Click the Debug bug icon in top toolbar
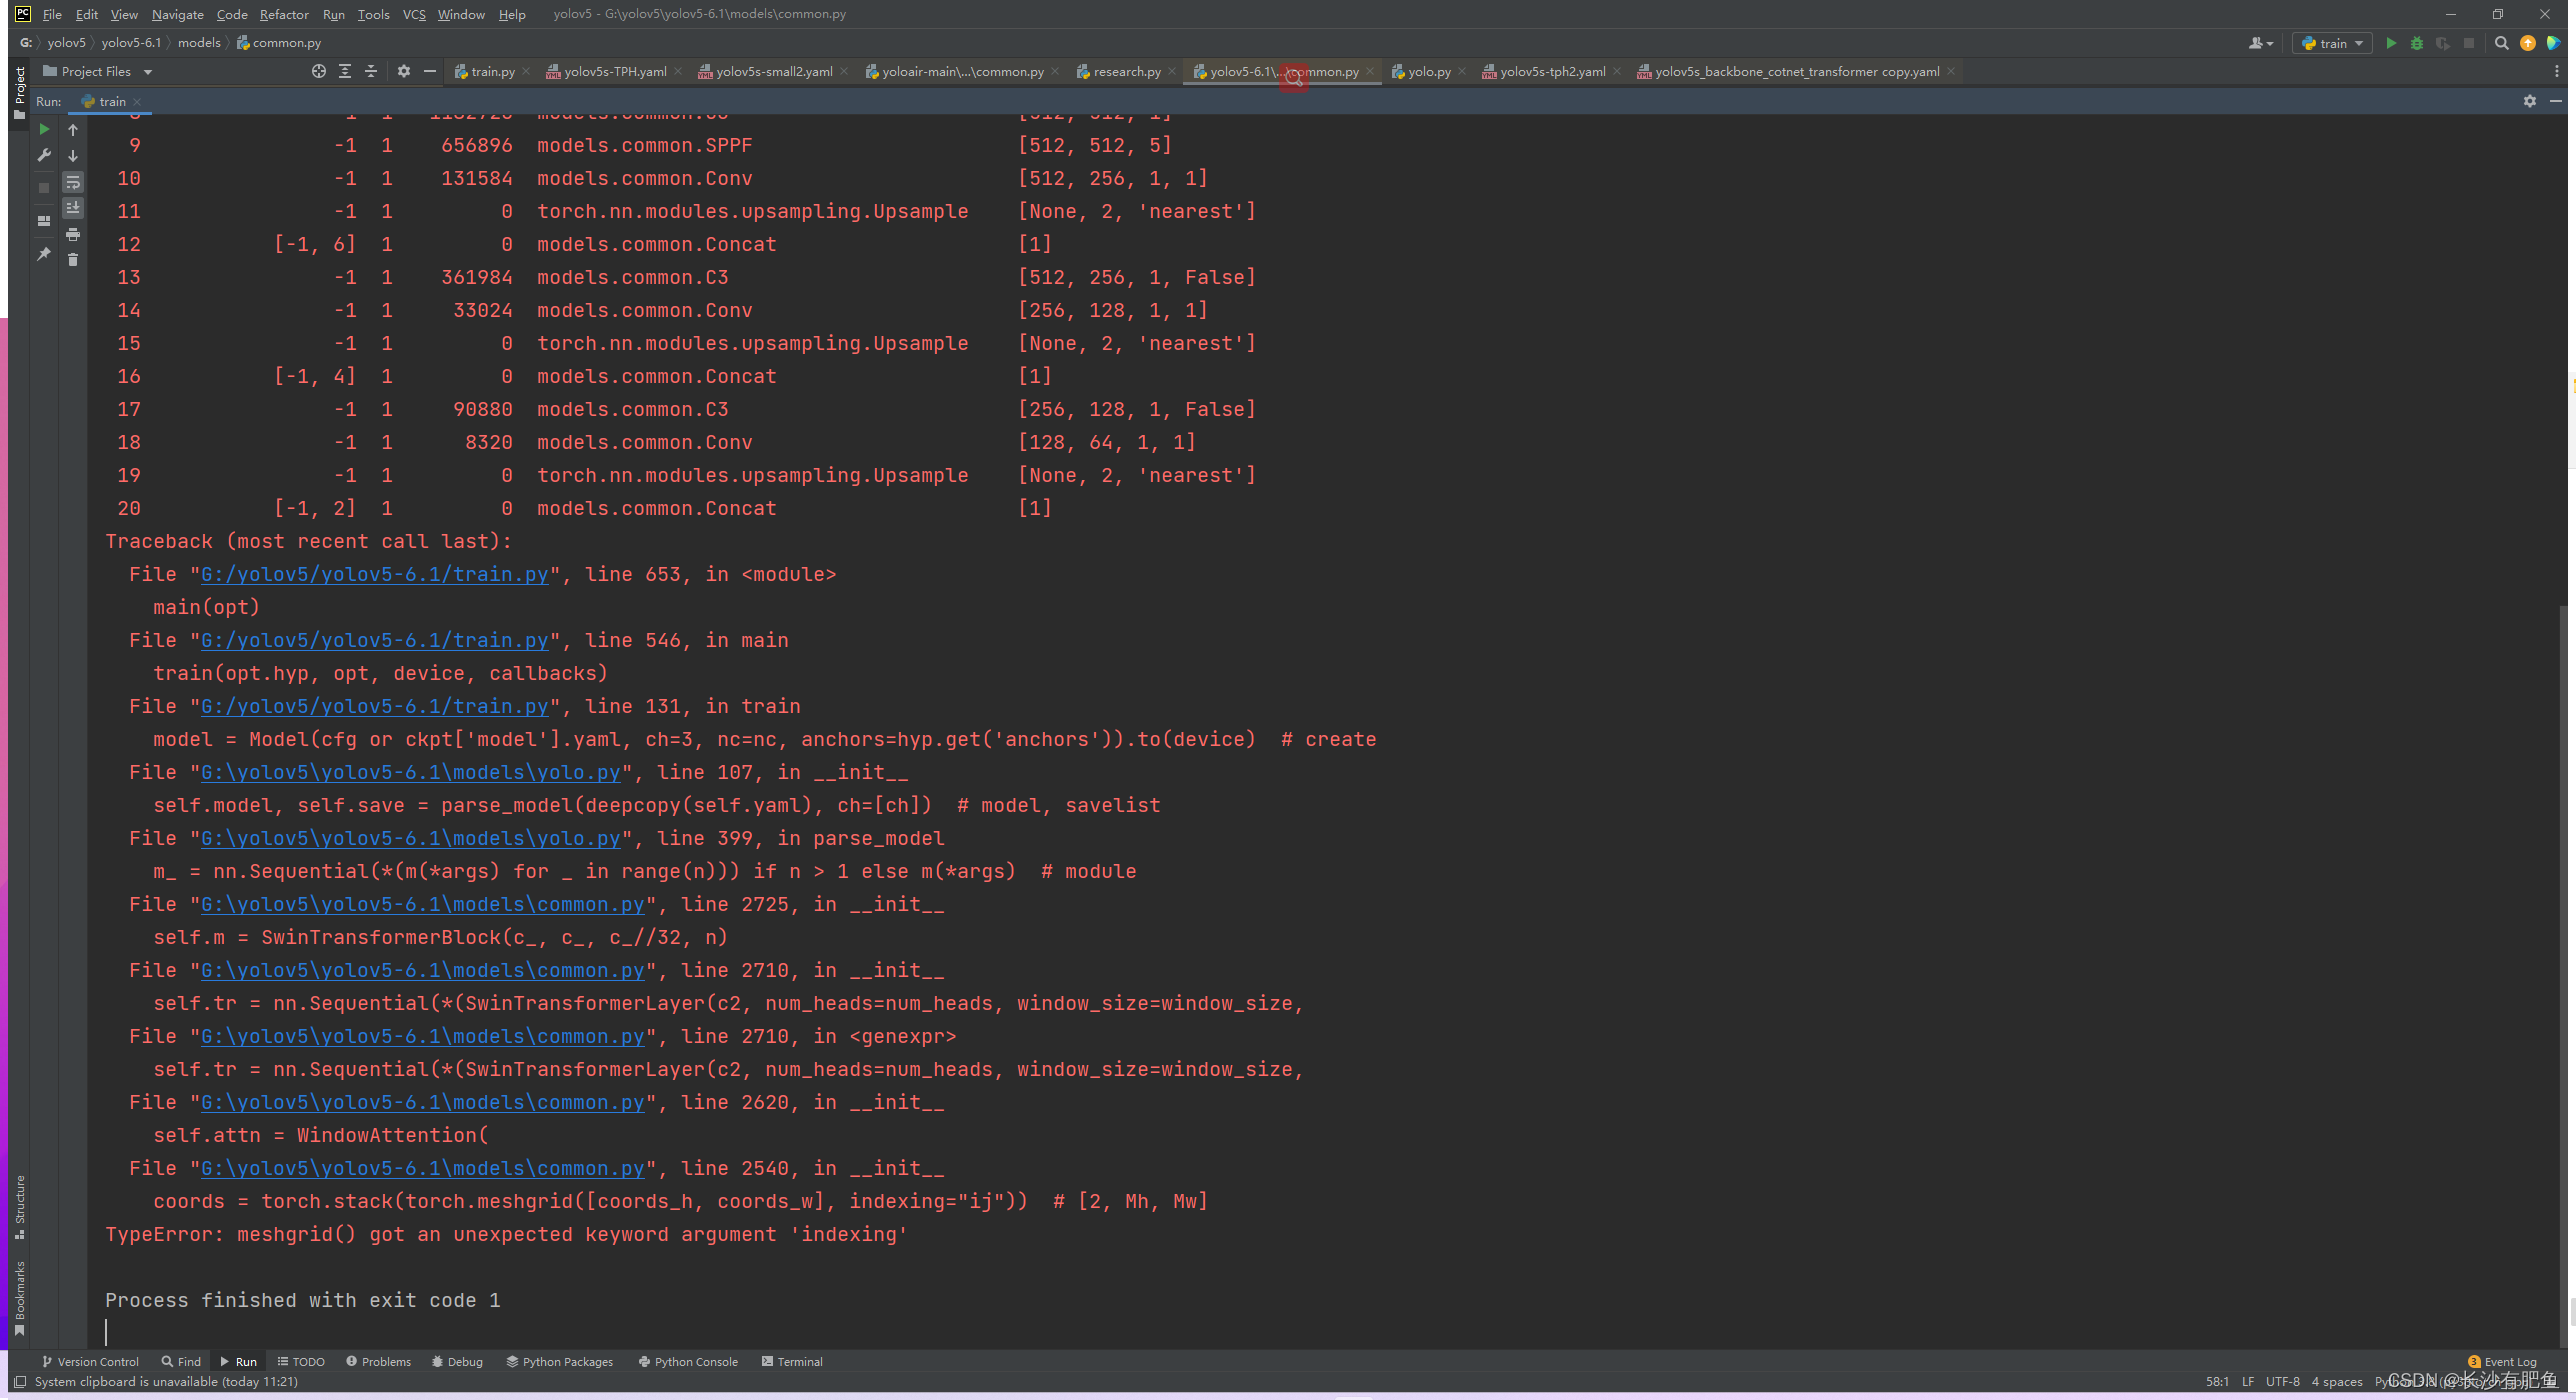2576x1400 pixels. [2417, 43]
